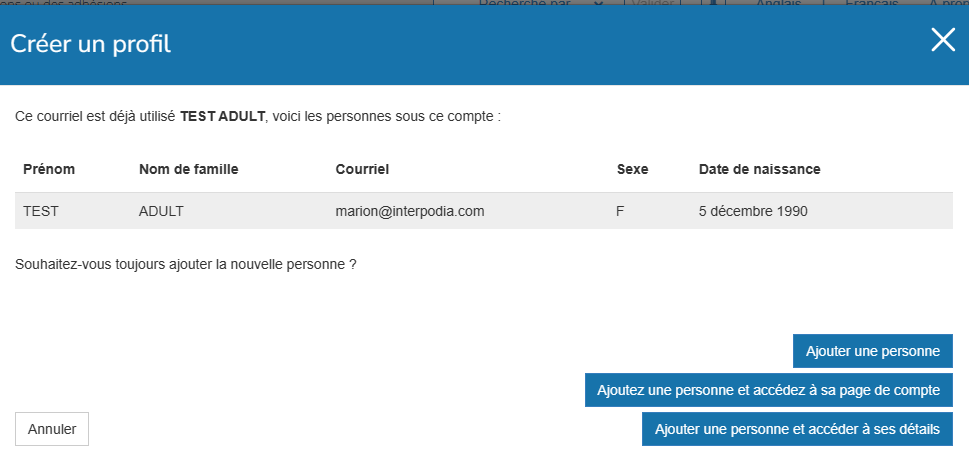Viewport: 969px width, 460px height.
Task: Click Ajoutez une personne et accédez à sa page de compte
Action: (768, 390)
